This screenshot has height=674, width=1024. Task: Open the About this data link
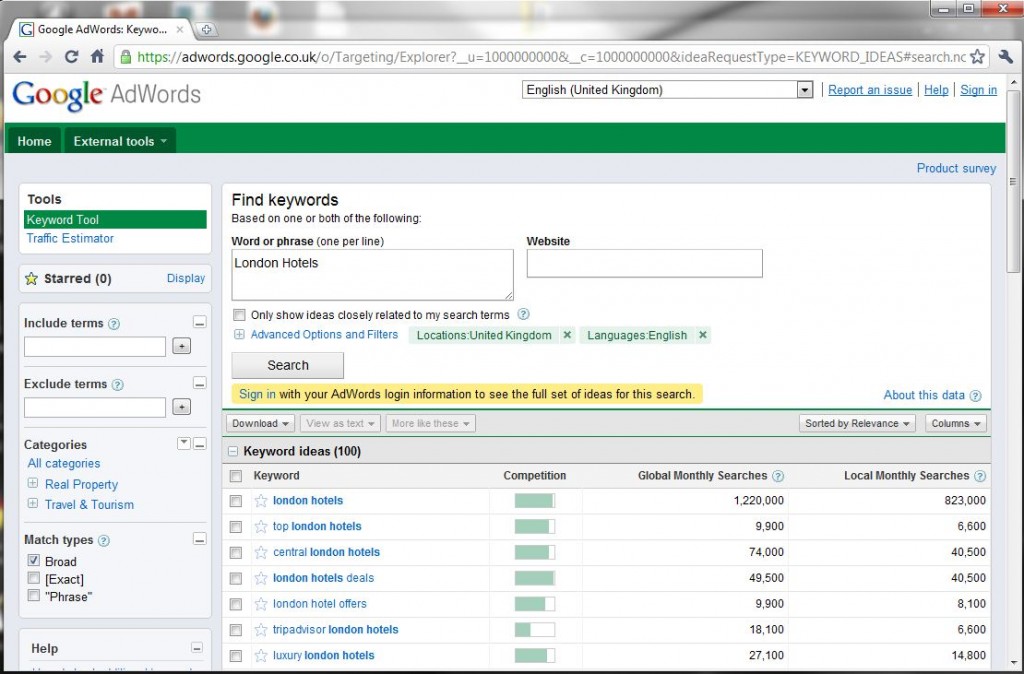click(923, 395)
